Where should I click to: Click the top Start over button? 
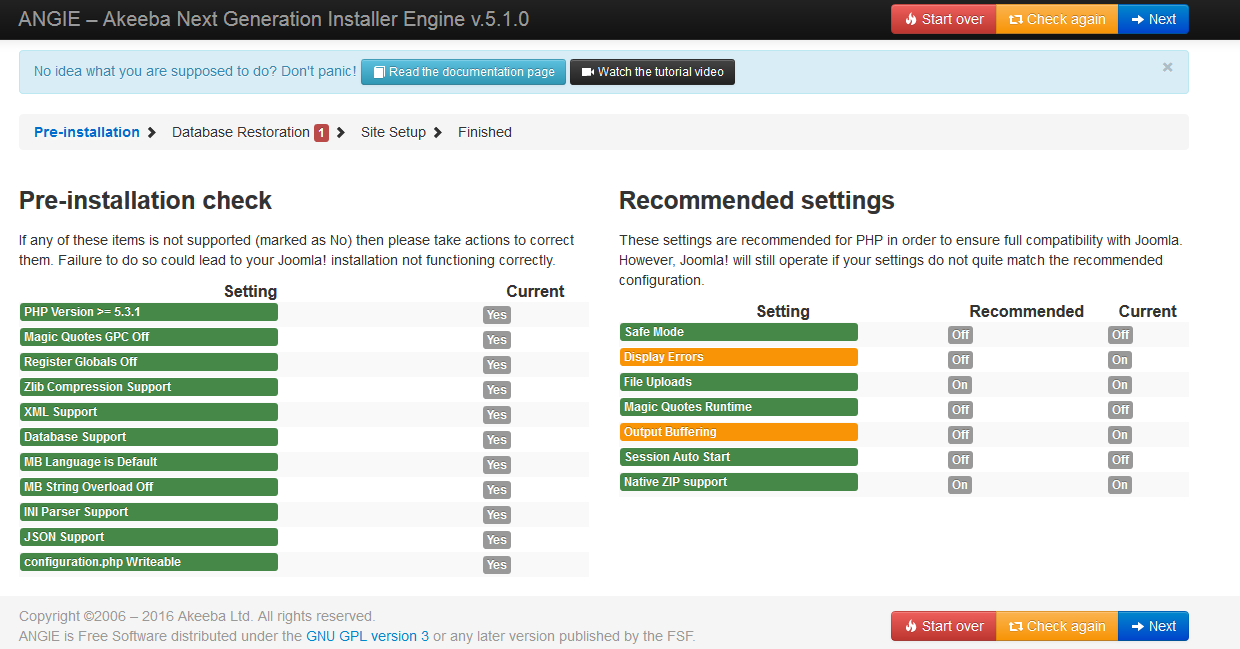point(943,19)
